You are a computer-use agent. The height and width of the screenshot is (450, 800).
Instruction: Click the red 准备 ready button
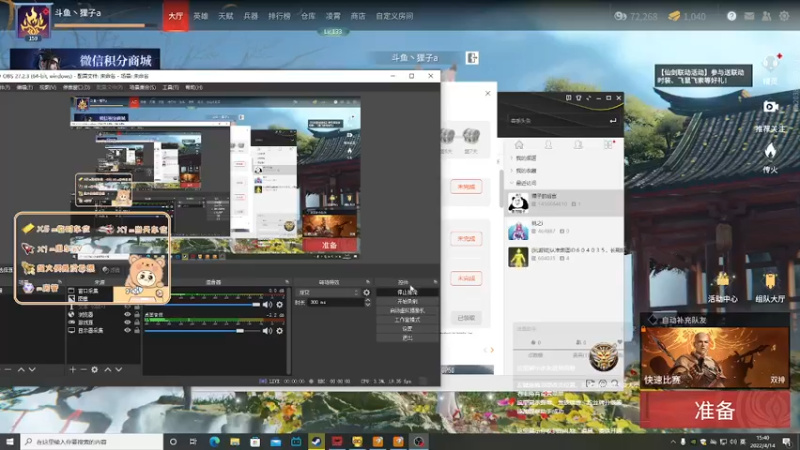[x=715, y=410]
